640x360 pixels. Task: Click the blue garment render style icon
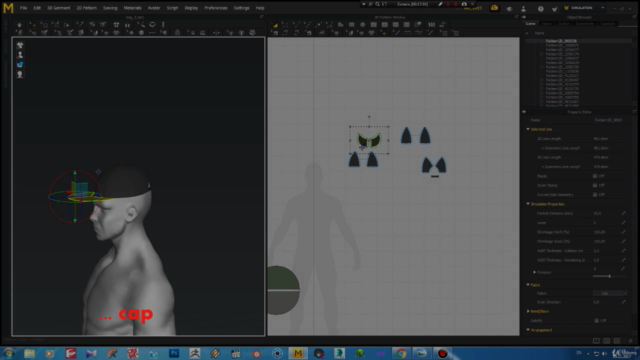20,64
